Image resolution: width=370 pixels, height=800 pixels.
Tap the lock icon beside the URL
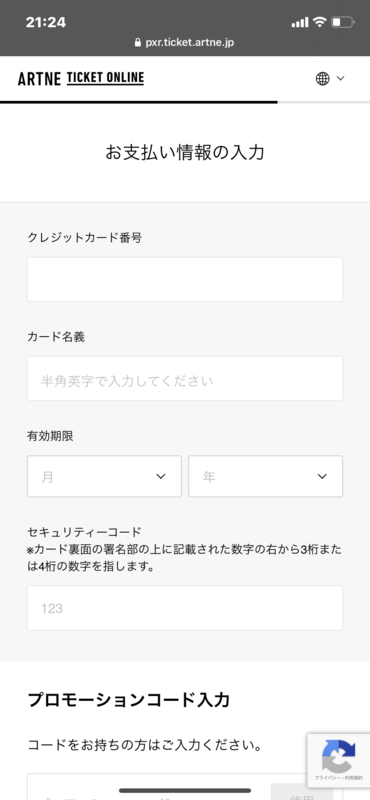coord(137,43)
